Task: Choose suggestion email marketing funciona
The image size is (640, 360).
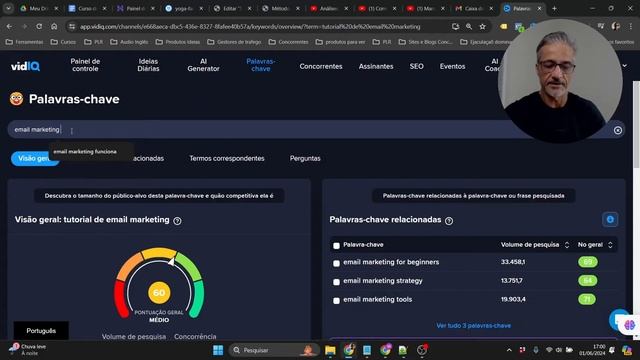Action: 85,151
